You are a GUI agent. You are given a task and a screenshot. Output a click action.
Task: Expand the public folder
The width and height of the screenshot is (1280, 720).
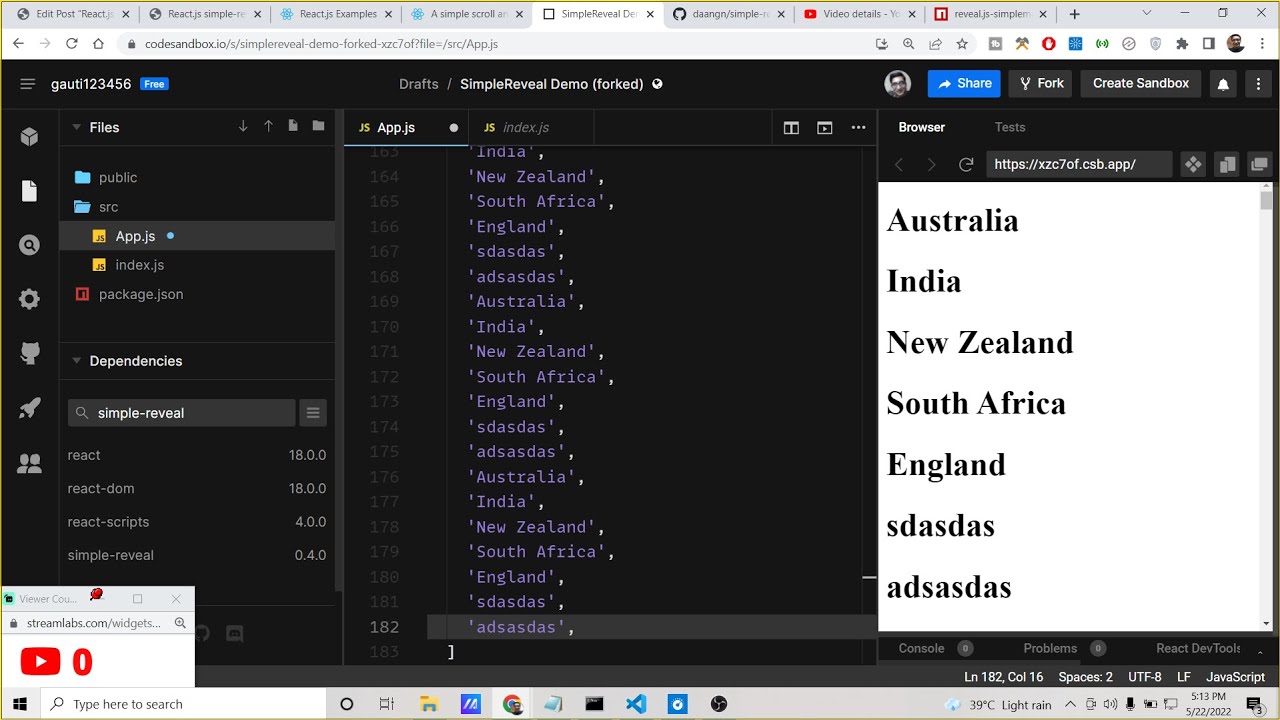pyautogui.click(x=117, y=177)
